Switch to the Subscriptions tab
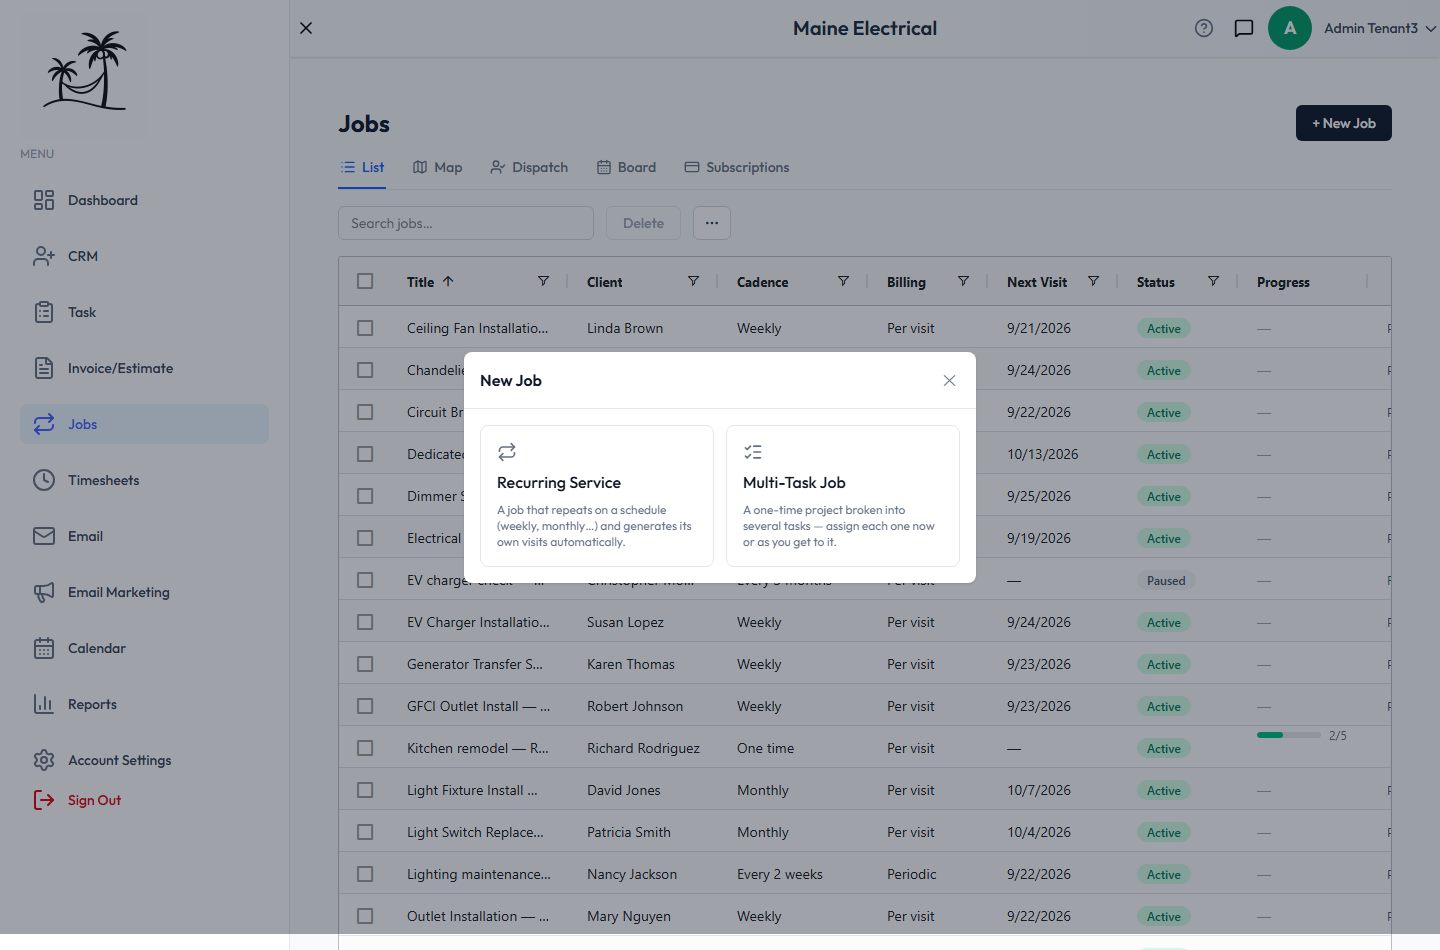The image size is (1440, 950). tap(737, 167)
